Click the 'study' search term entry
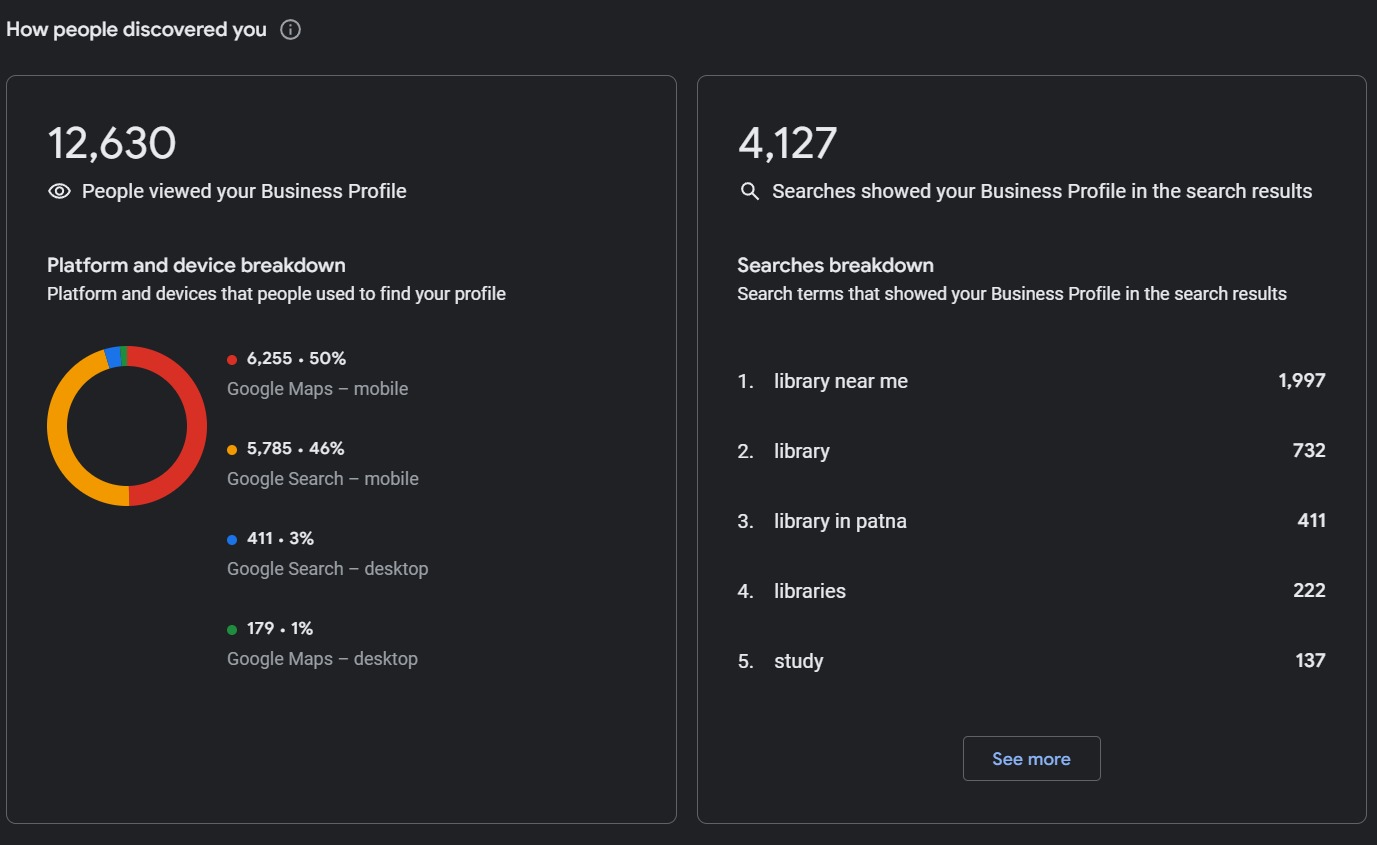 tap(798, 661)
